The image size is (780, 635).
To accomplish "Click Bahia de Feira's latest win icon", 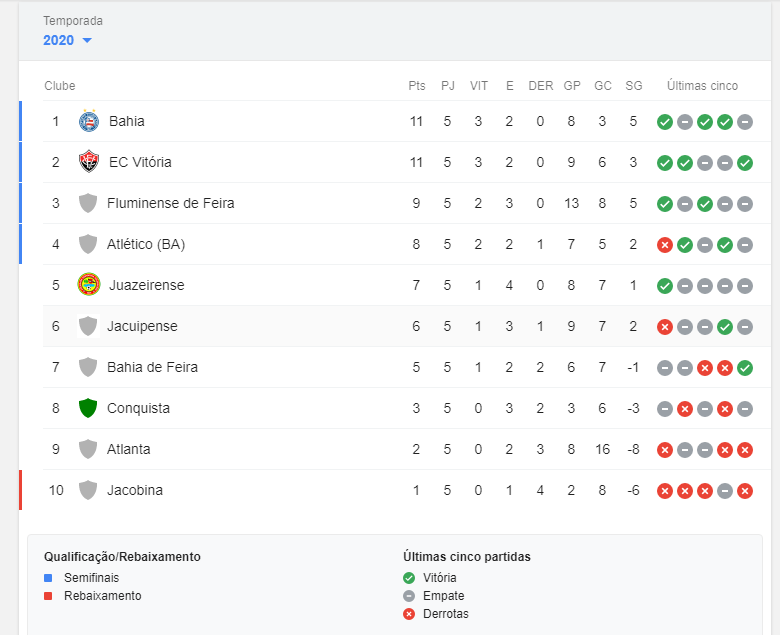I will coord(745,368).
